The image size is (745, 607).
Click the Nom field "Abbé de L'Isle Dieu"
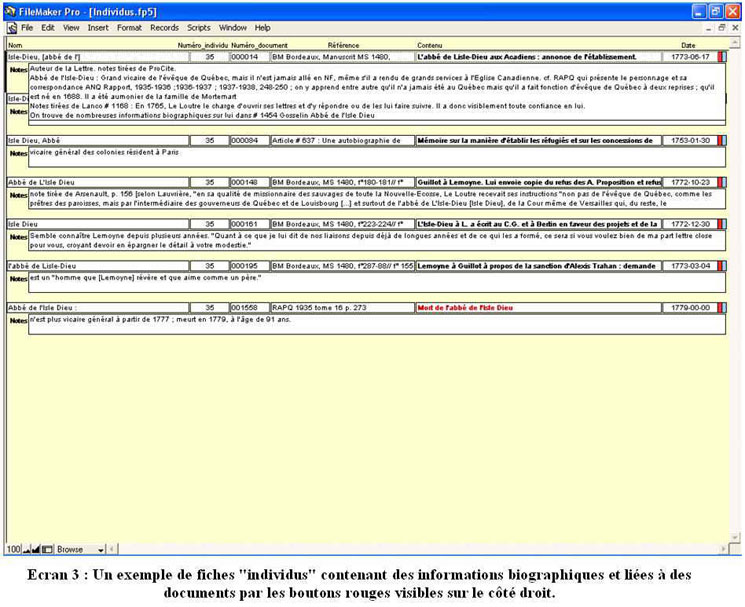(x=98, y=182)
